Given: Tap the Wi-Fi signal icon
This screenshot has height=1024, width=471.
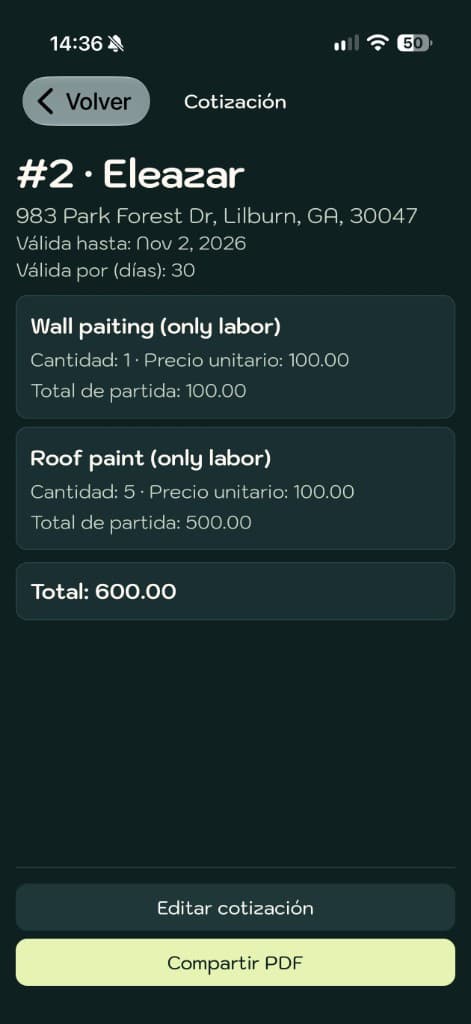Looking at the screenshot, I should click(x=378, y=43).
